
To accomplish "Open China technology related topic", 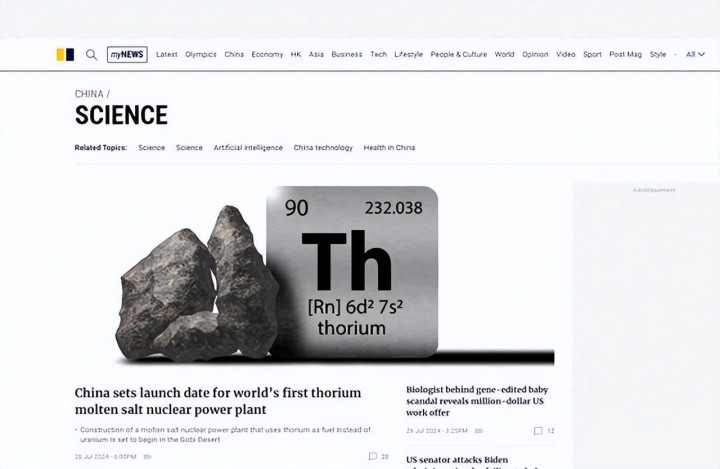I will tap(323, 147).
